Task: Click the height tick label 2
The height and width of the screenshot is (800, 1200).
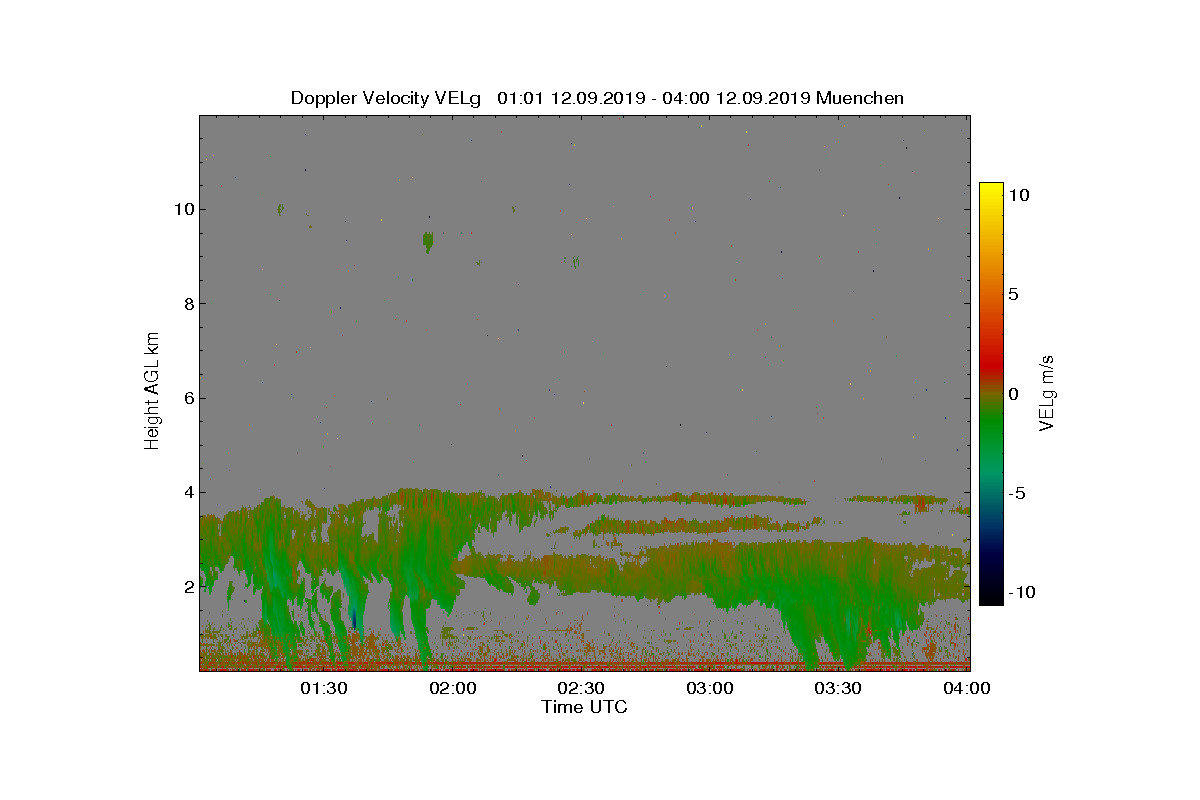Action: pyautogui.click(x=187, y=586)
